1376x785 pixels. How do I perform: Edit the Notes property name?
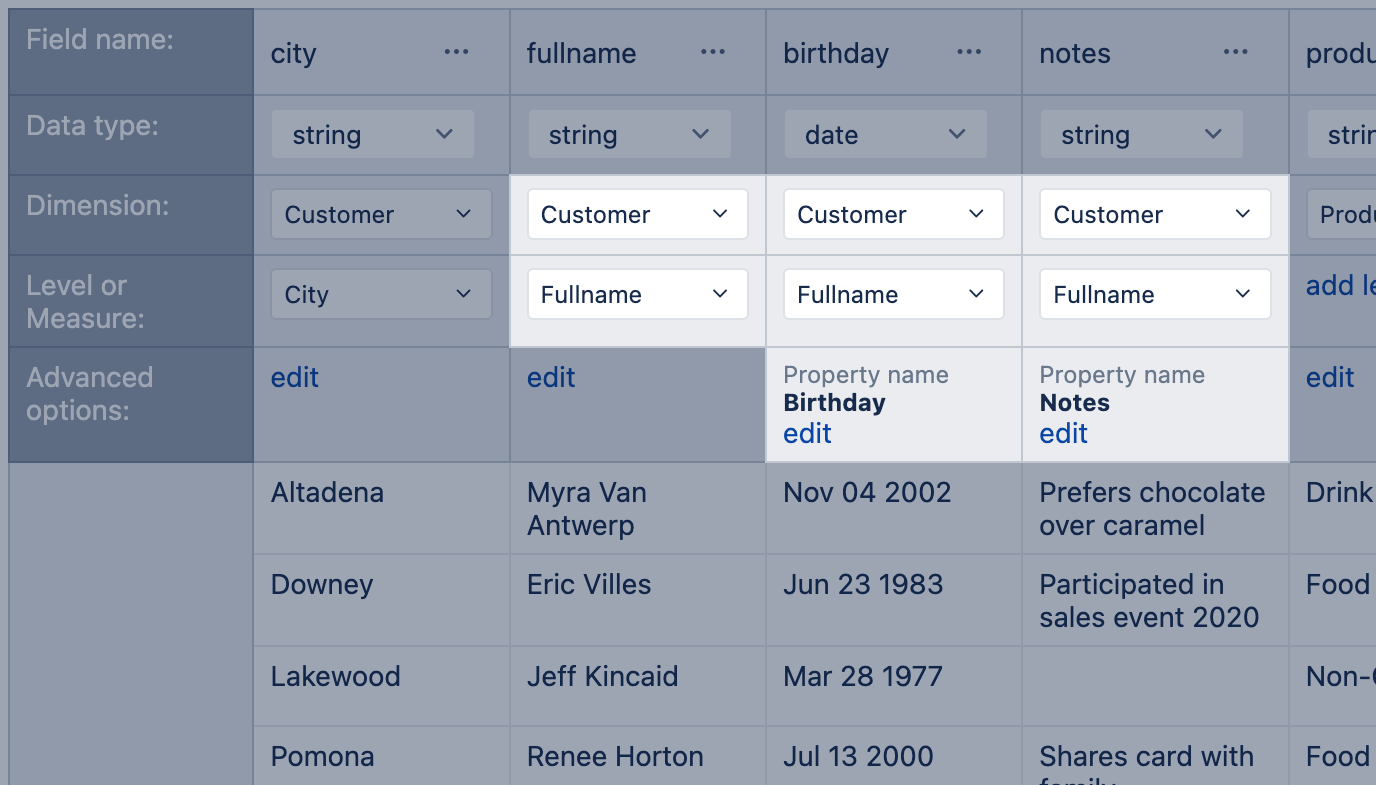coord(1063,434)
